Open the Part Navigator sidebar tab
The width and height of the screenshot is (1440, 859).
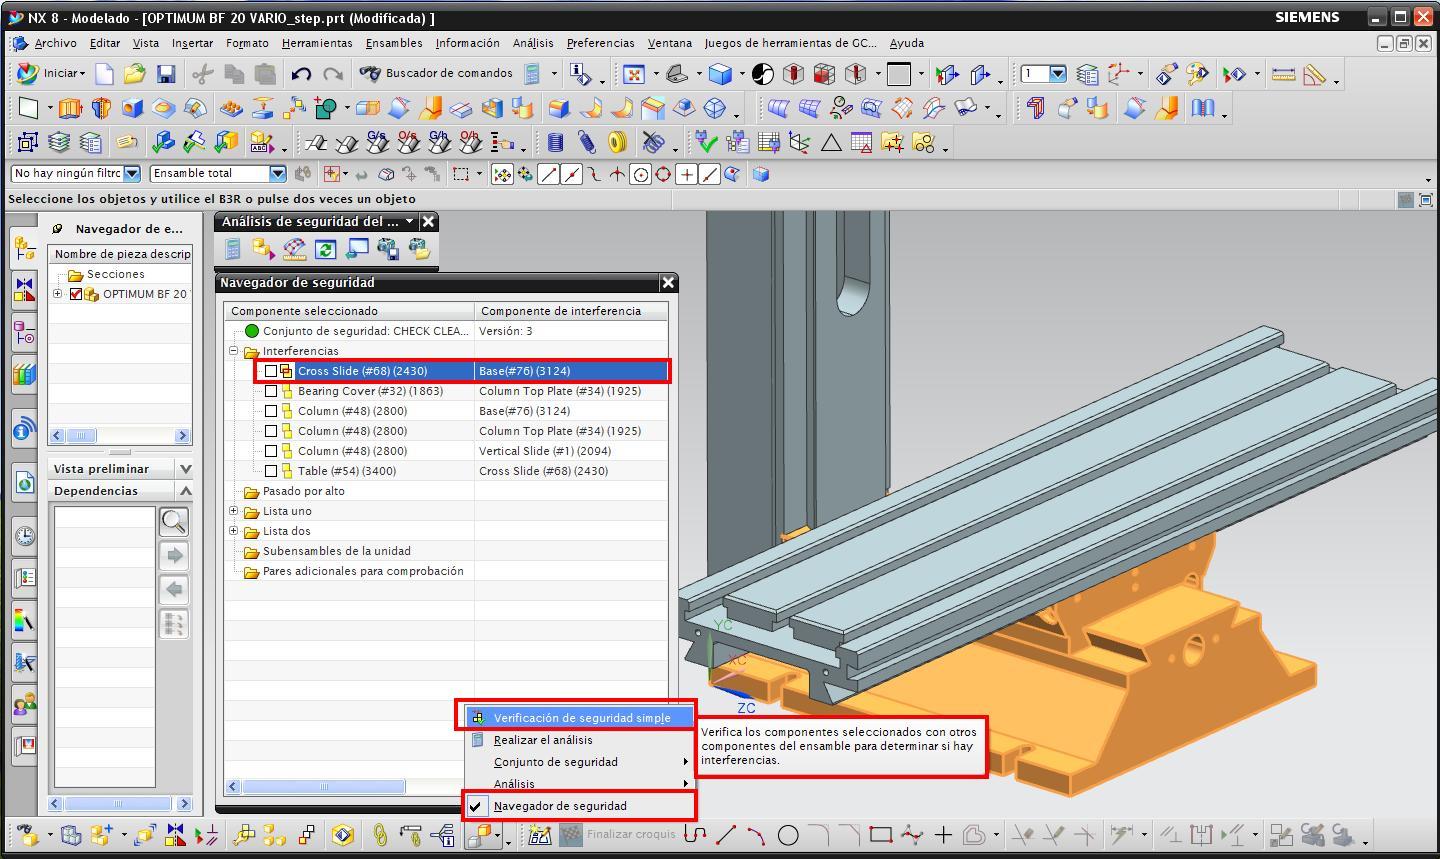click(24, 333)
